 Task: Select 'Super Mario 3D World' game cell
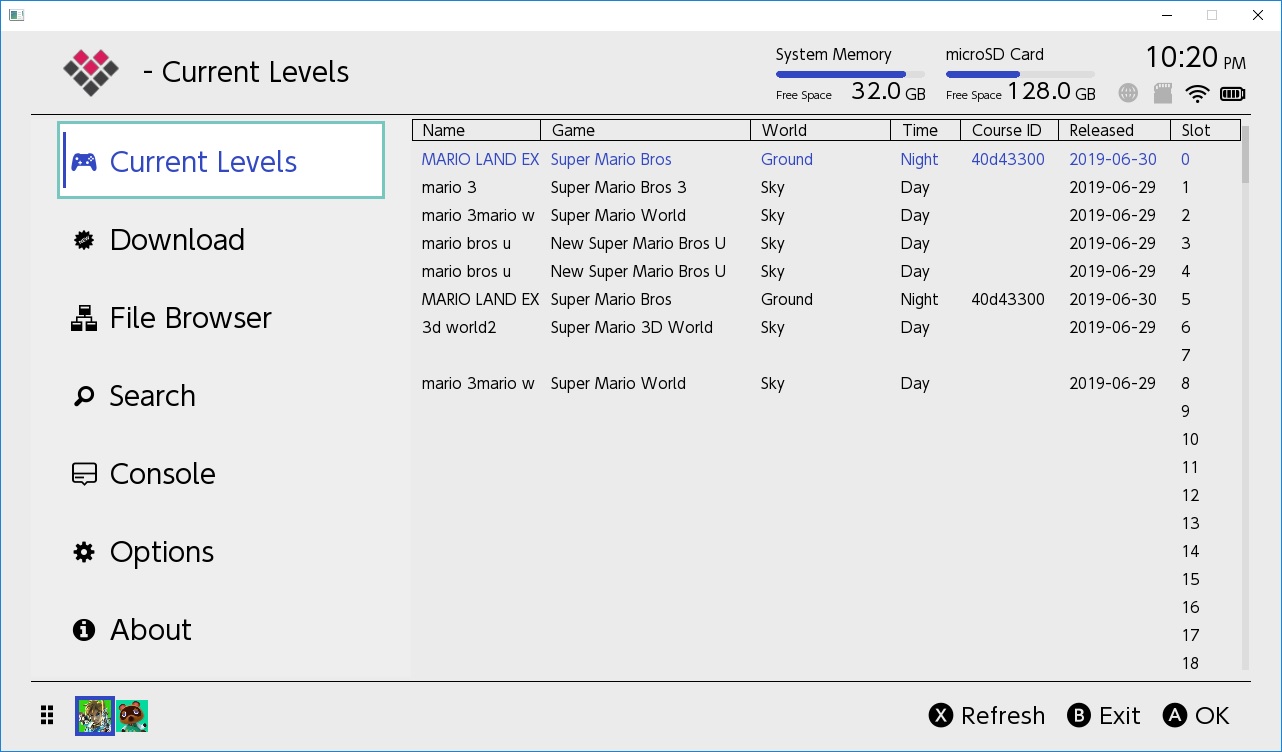point(631,327)
